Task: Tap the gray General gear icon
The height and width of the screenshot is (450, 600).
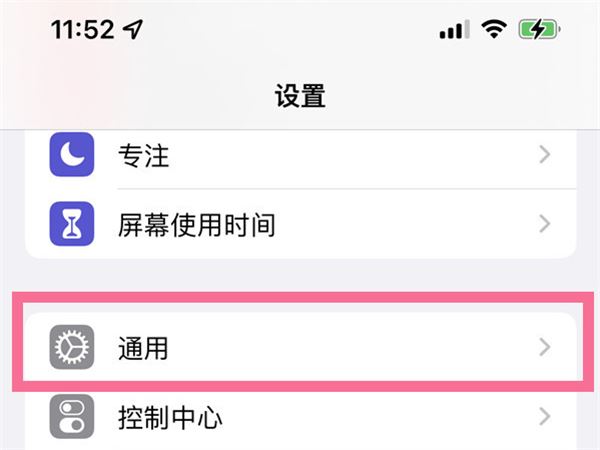Action: click(72, 347)
